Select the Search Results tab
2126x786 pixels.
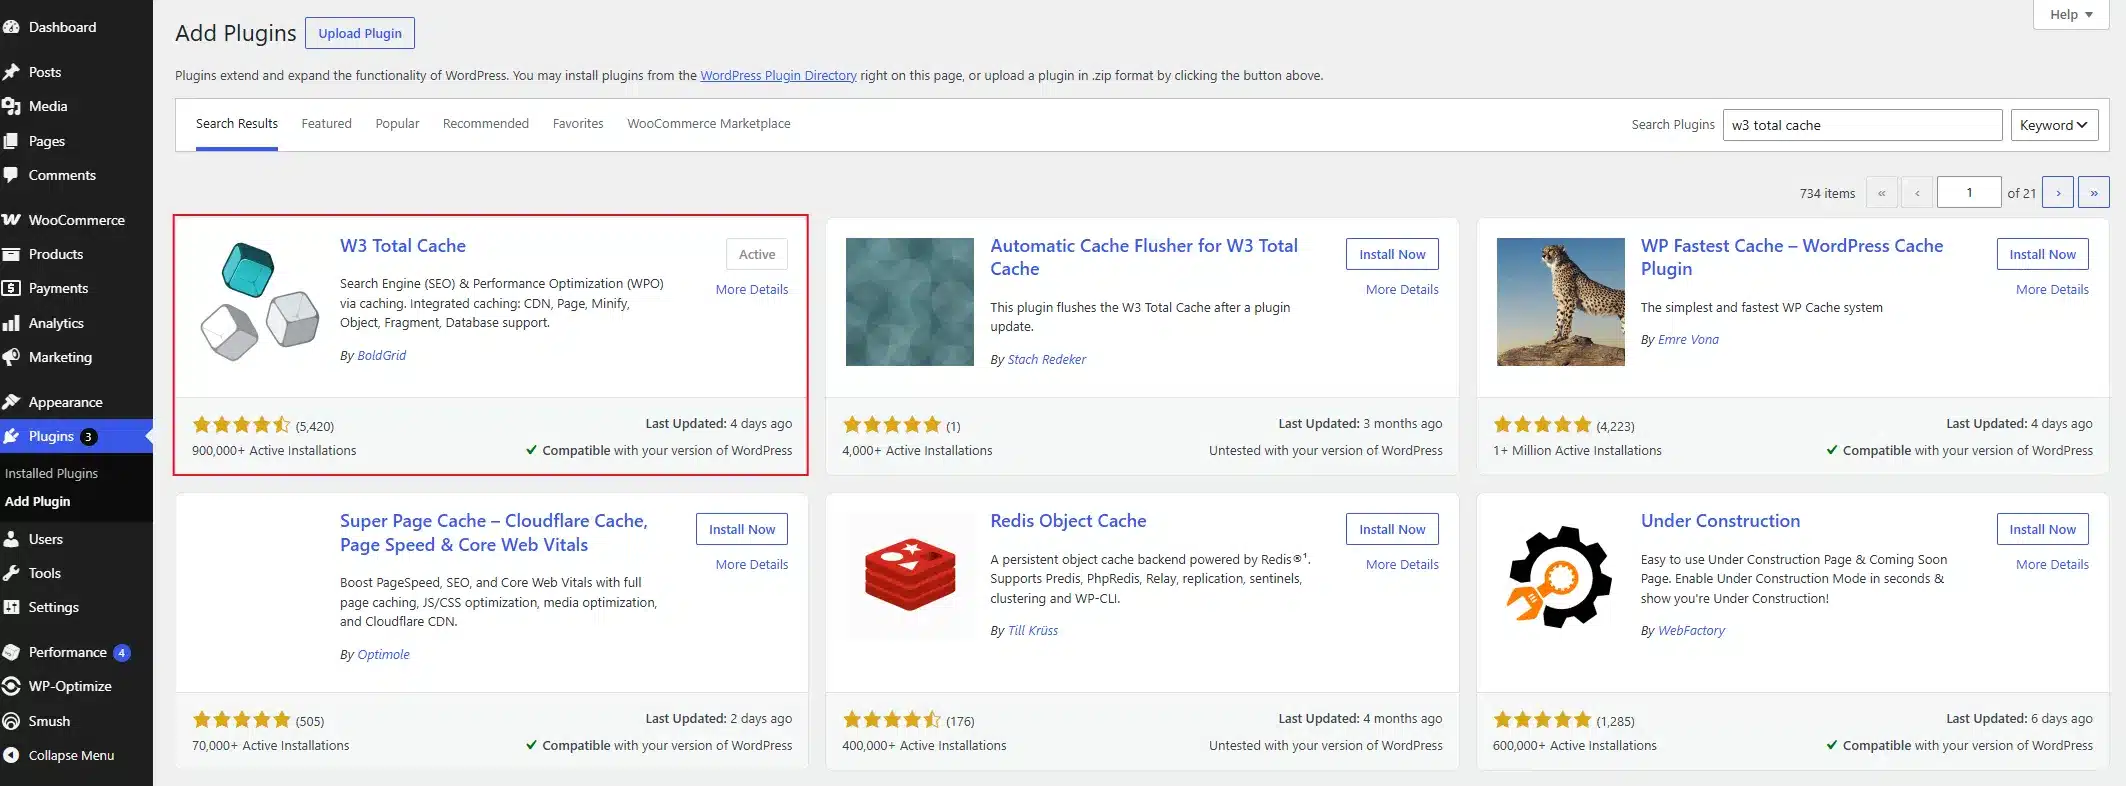237,124
